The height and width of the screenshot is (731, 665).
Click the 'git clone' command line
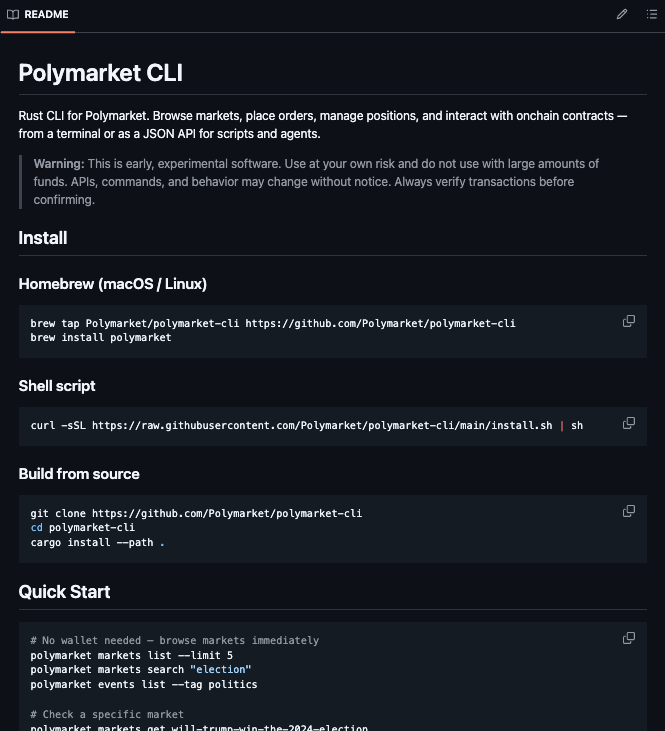(196, 514)
